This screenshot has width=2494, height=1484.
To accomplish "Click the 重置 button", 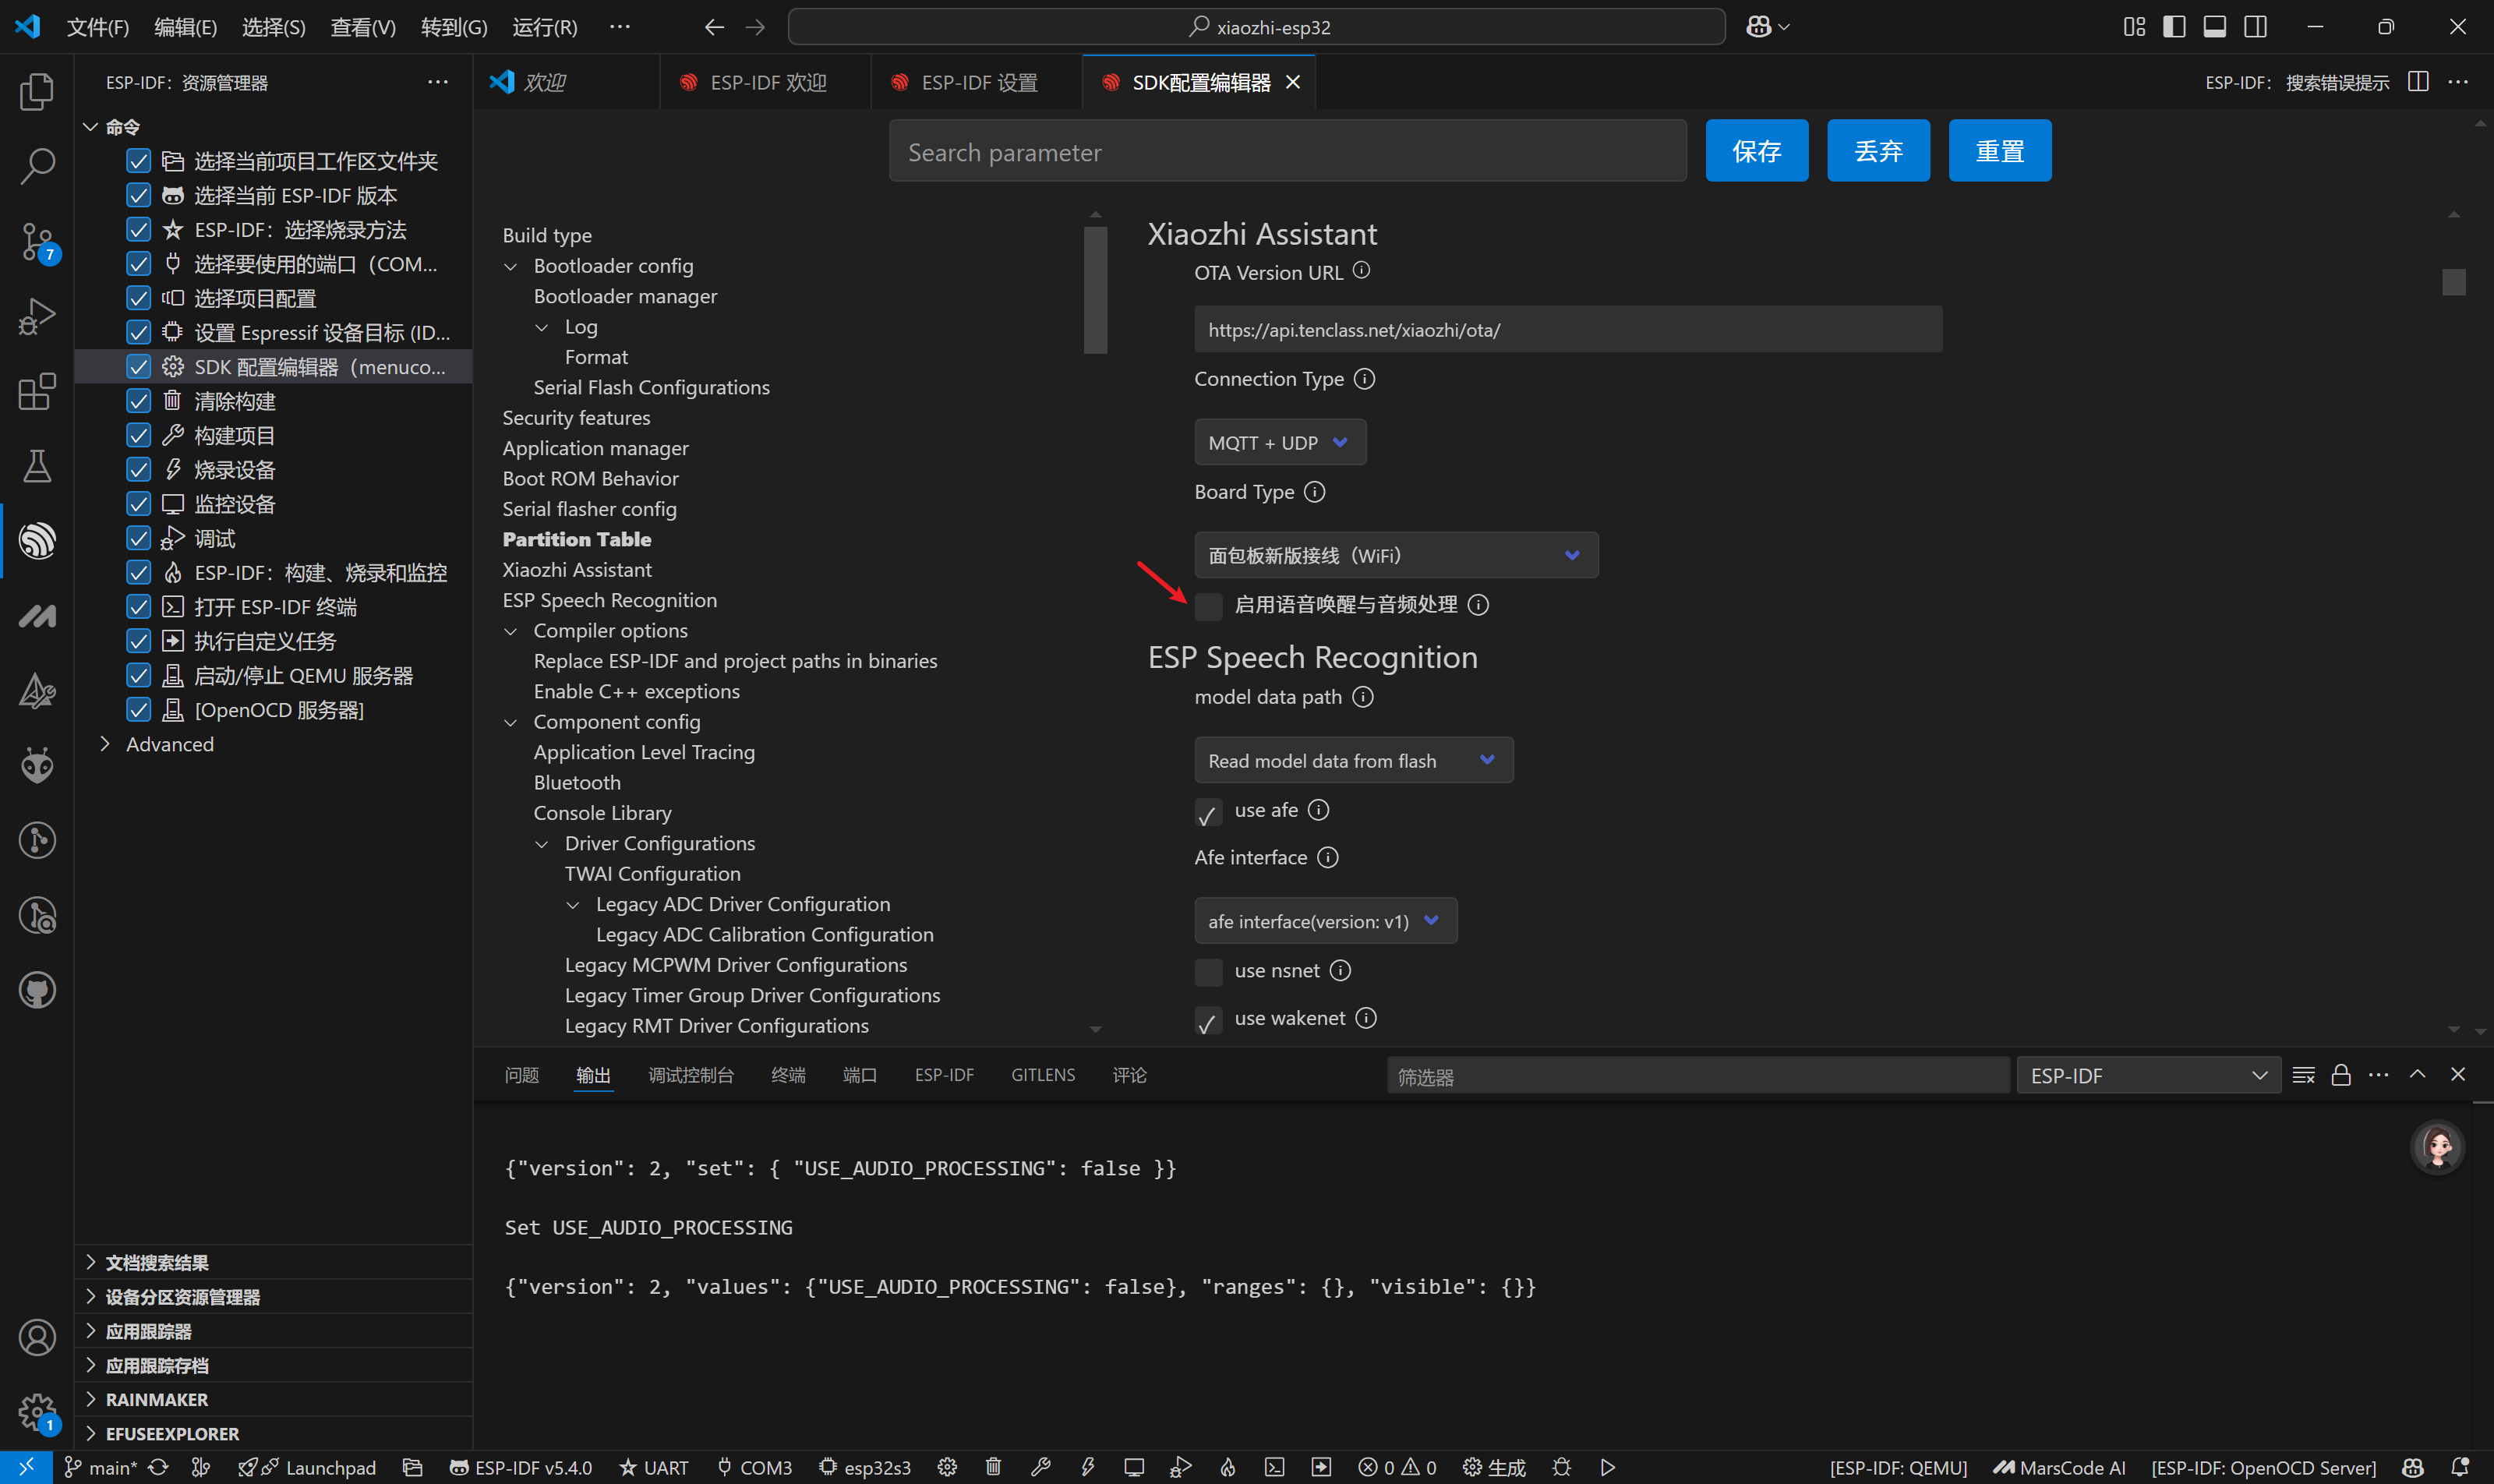I will point(1999,151).
